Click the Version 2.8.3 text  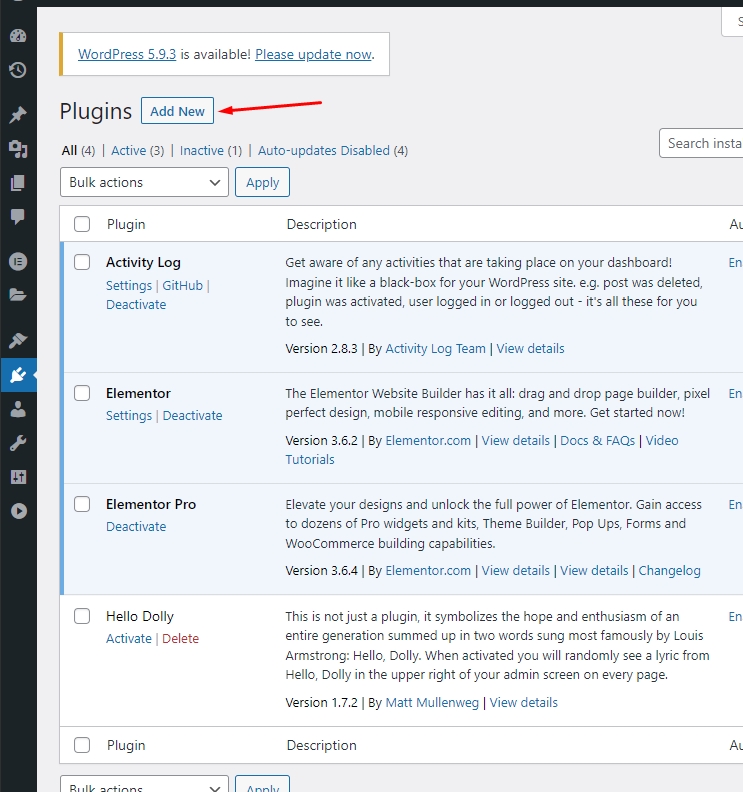click(321, 349)
